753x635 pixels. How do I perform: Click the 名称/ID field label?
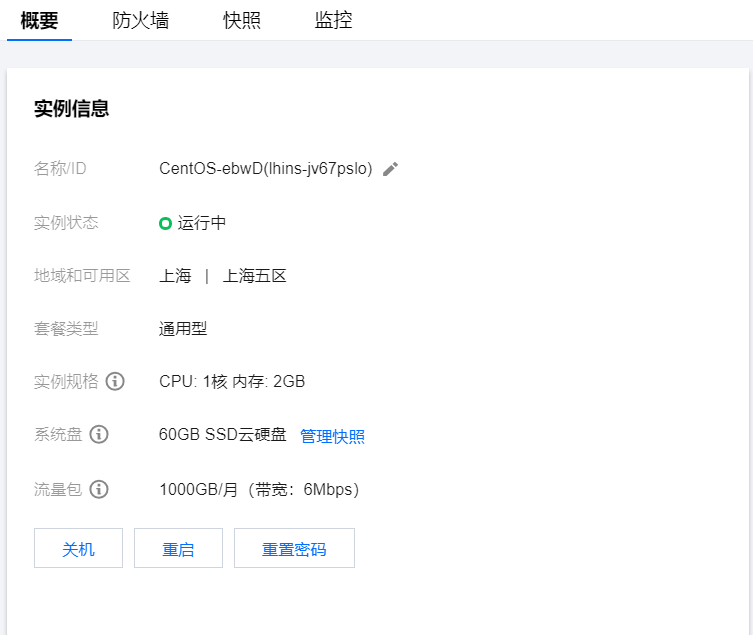(60, 169)
